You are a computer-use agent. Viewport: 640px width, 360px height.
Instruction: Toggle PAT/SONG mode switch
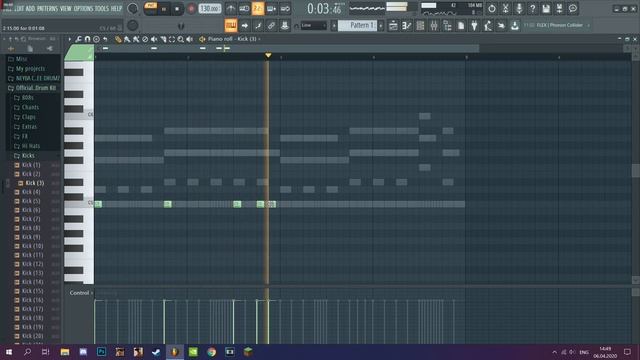tap(151, 9)
